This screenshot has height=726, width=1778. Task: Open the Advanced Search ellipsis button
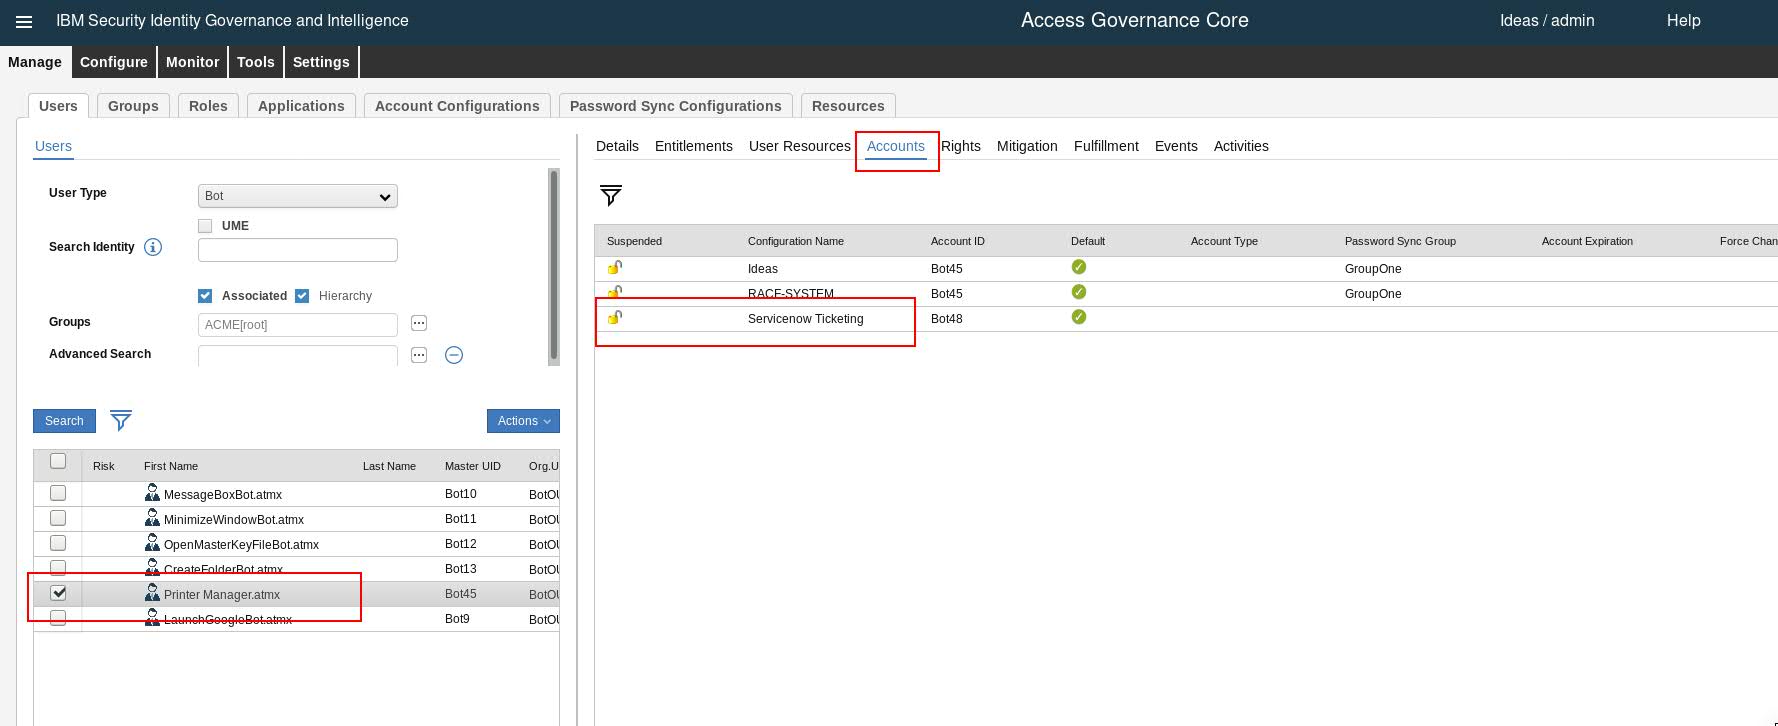pos(419,355)
